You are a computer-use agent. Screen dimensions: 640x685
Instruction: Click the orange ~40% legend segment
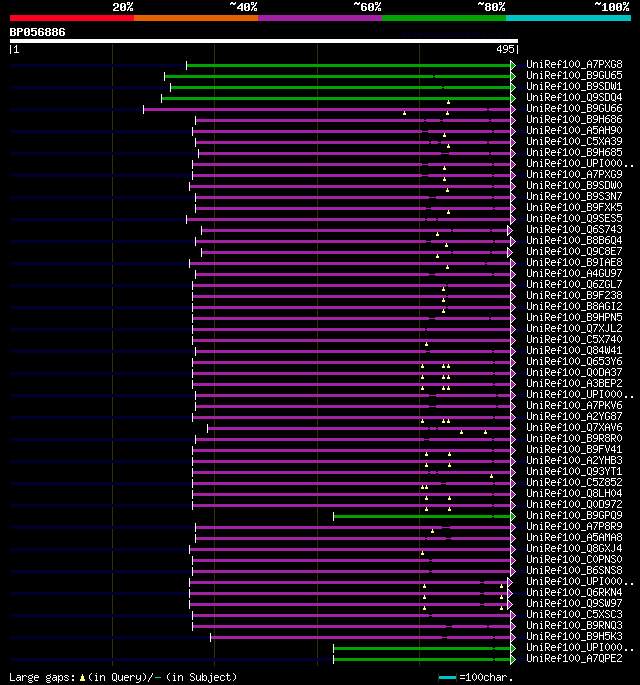tap(196, 18)
